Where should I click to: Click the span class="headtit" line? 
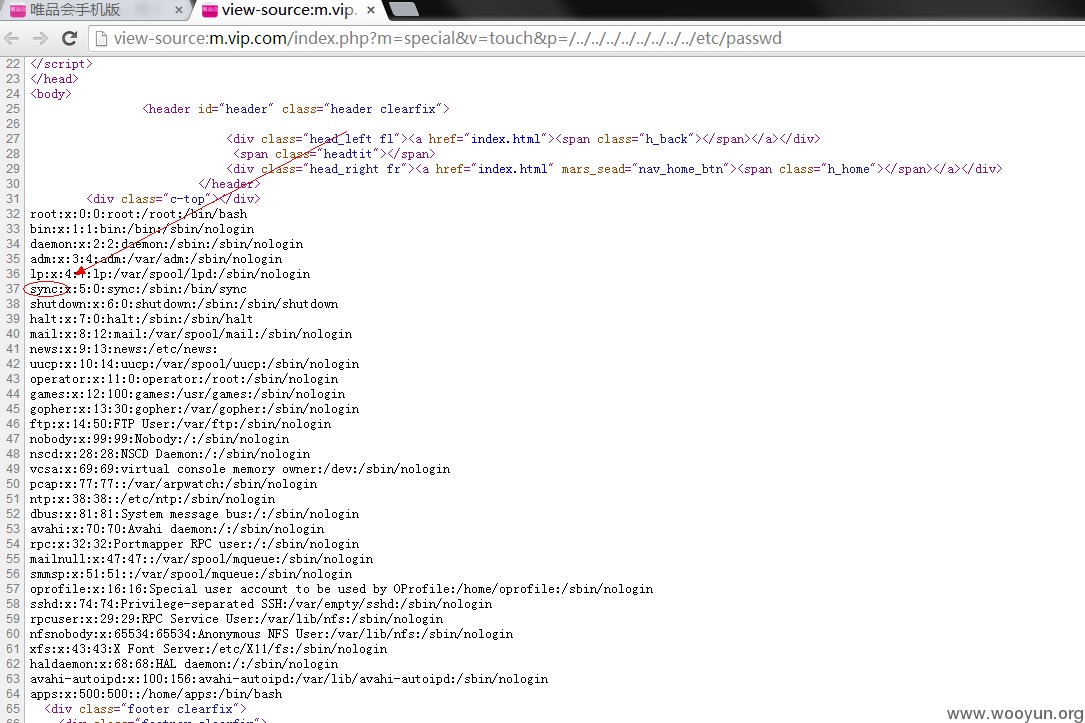point(334,154)
